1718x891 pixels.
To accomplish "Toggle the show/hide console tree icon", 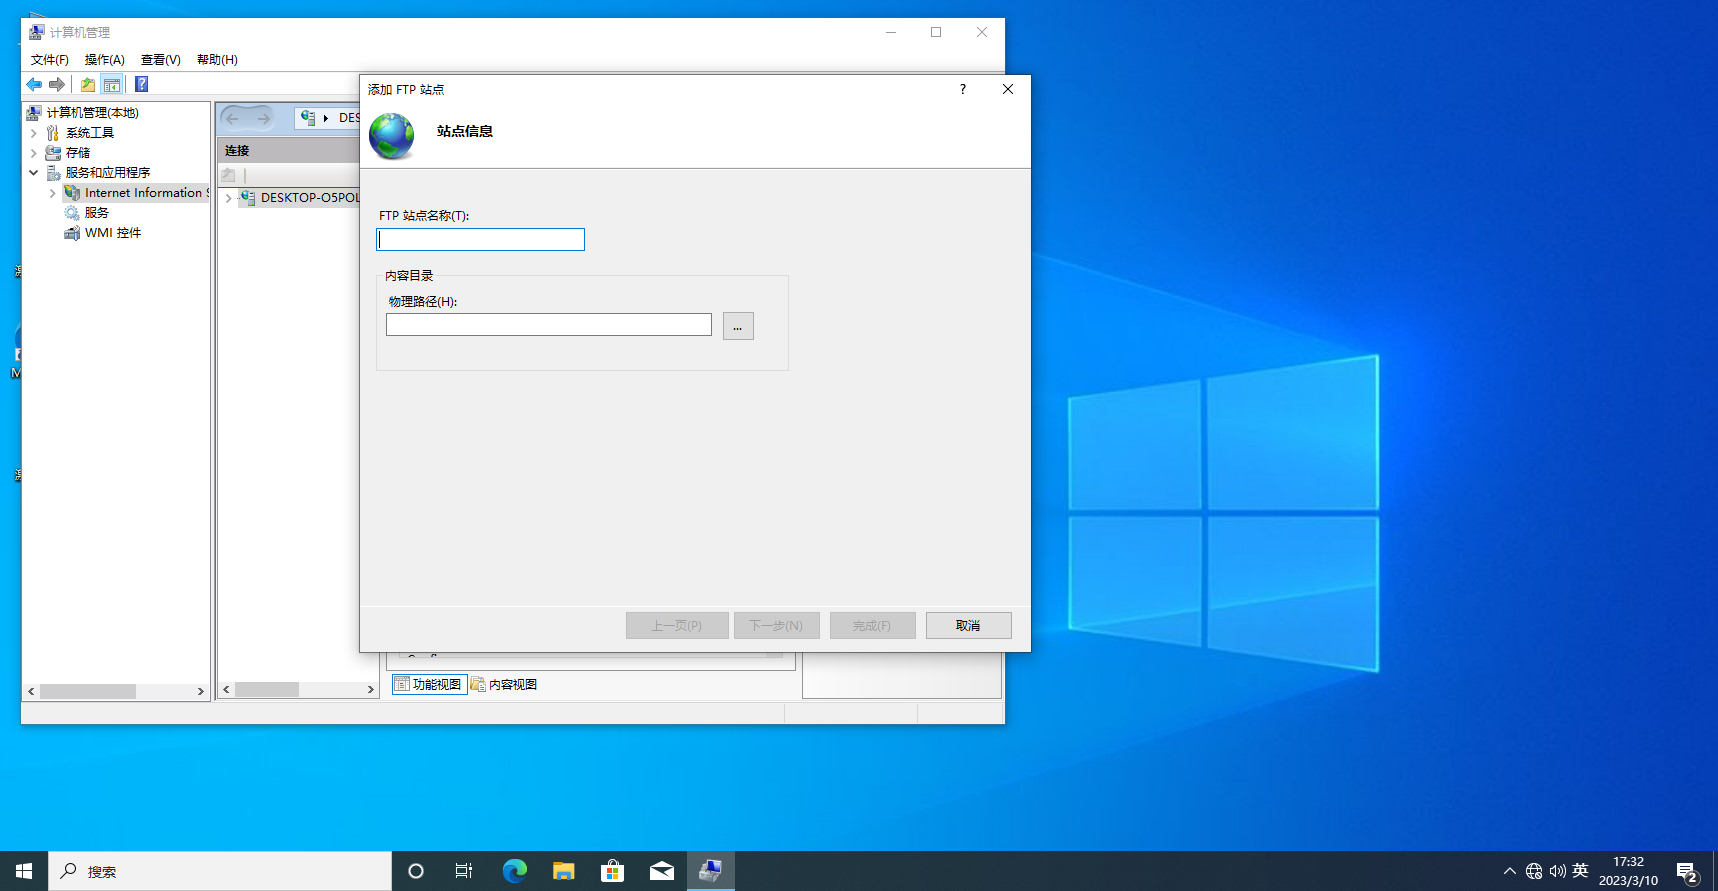I will click(x=112, y=85).
